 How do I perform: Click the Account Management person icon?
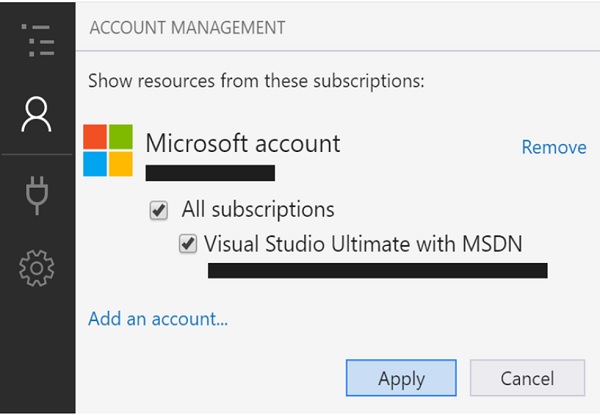click(x=37, y=115)
